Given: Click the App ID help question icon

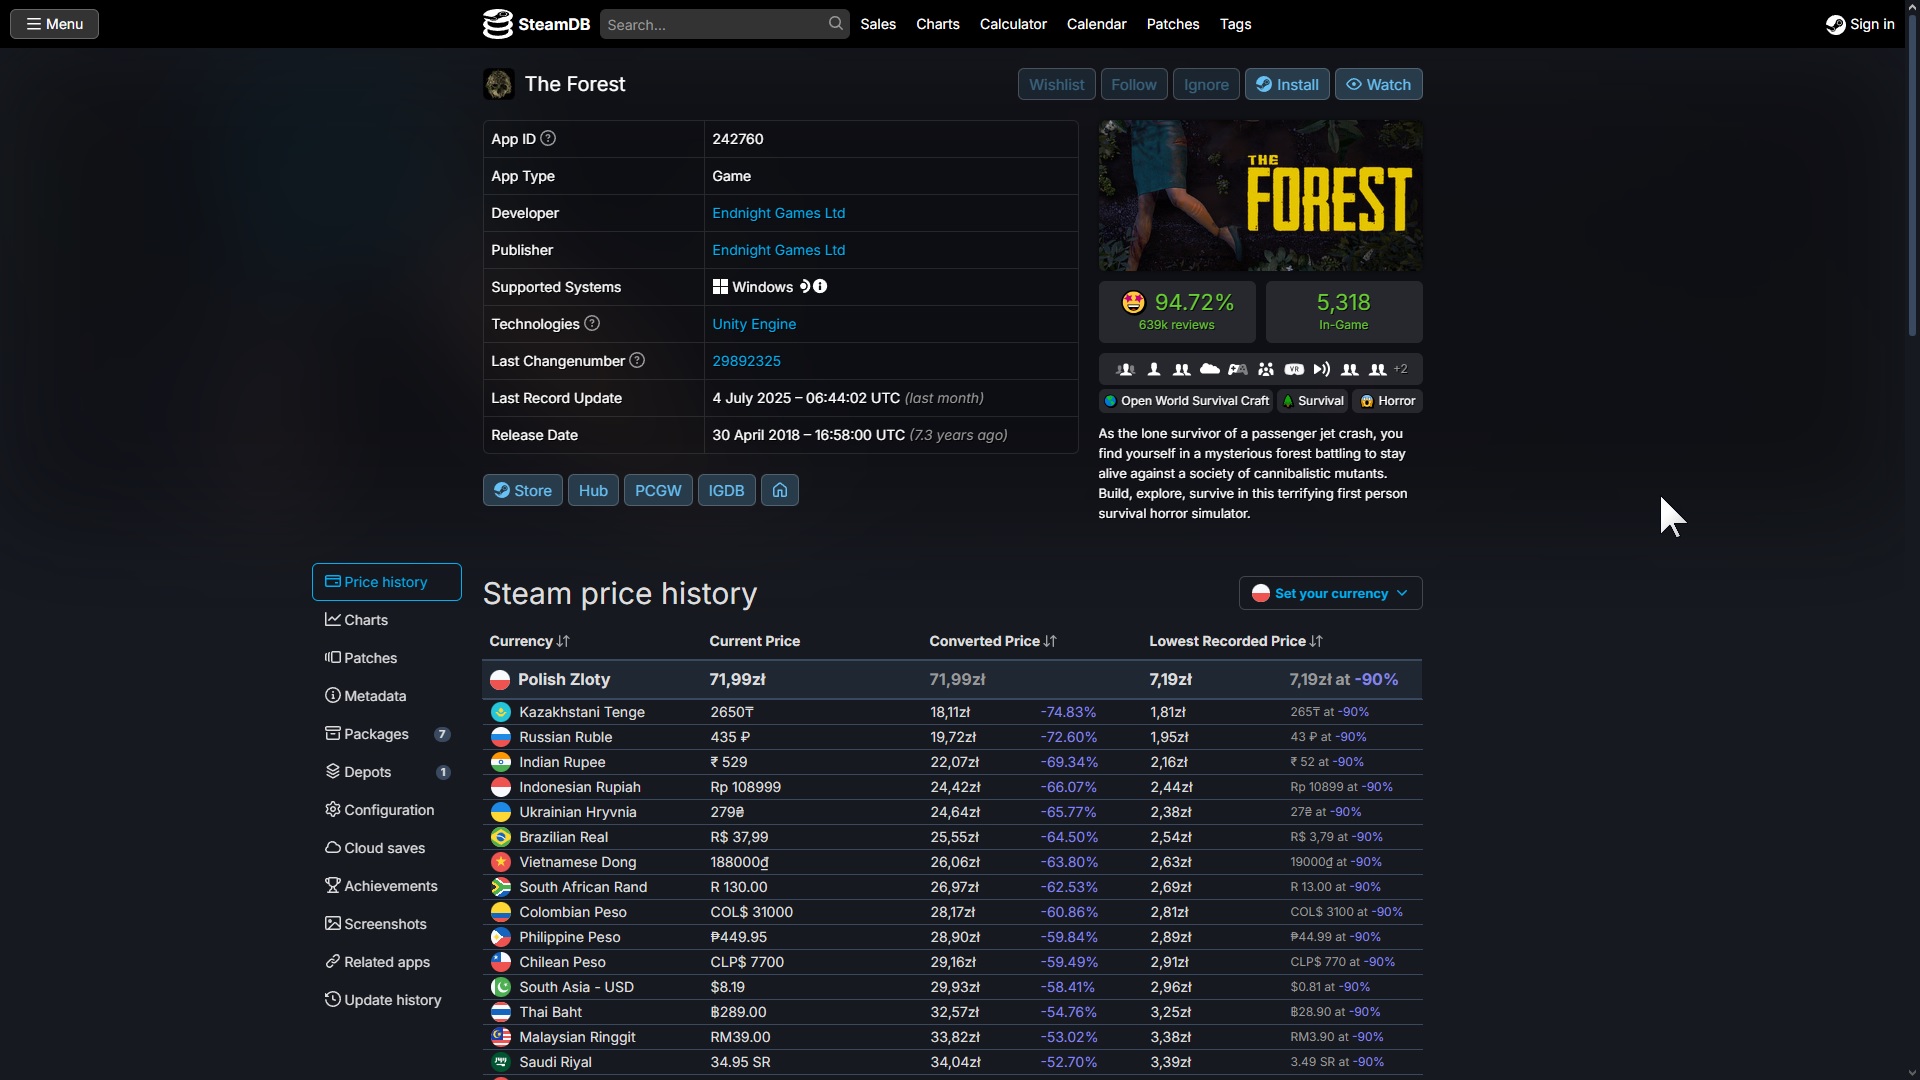Looking at the screenshot, I should [x=548, y=139].
